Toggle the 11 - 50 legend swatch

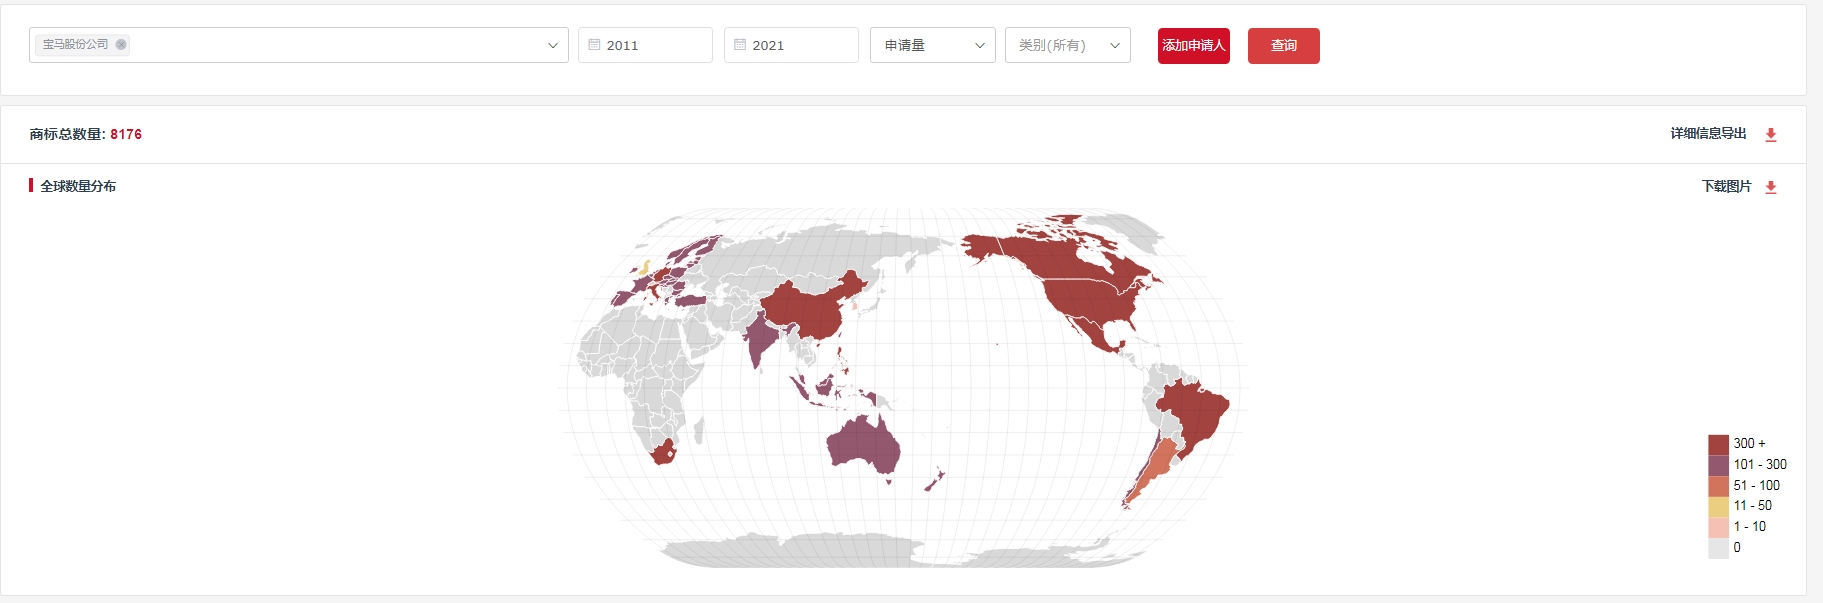click(1718, 506)
